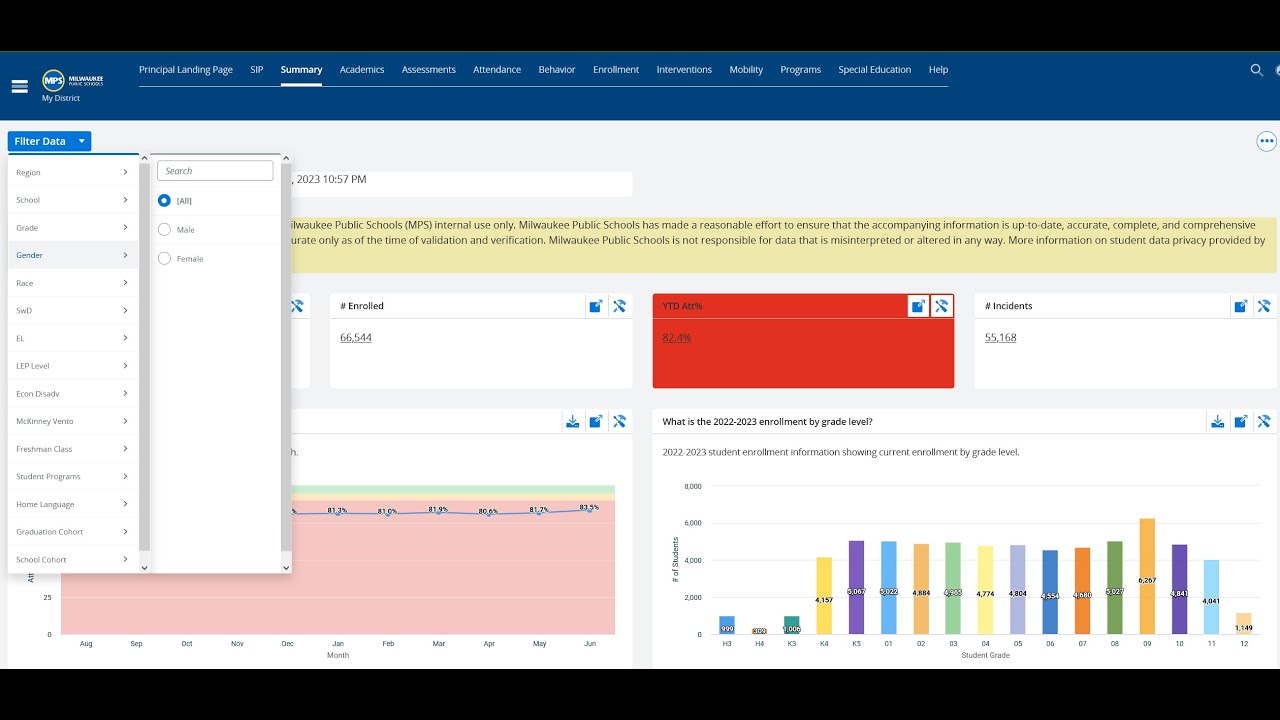
Task: Select the Summary tab
Action: 301,70
